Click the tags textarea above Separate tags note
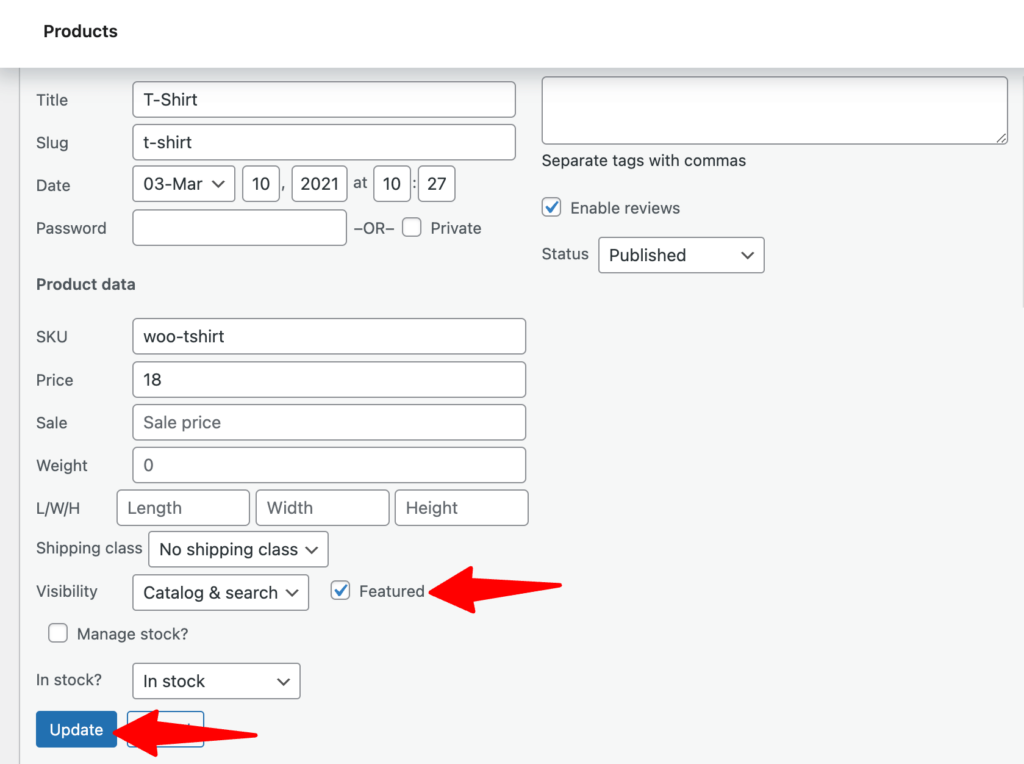The height and width of the screenshot is (764, 1024). click(775, 108)
